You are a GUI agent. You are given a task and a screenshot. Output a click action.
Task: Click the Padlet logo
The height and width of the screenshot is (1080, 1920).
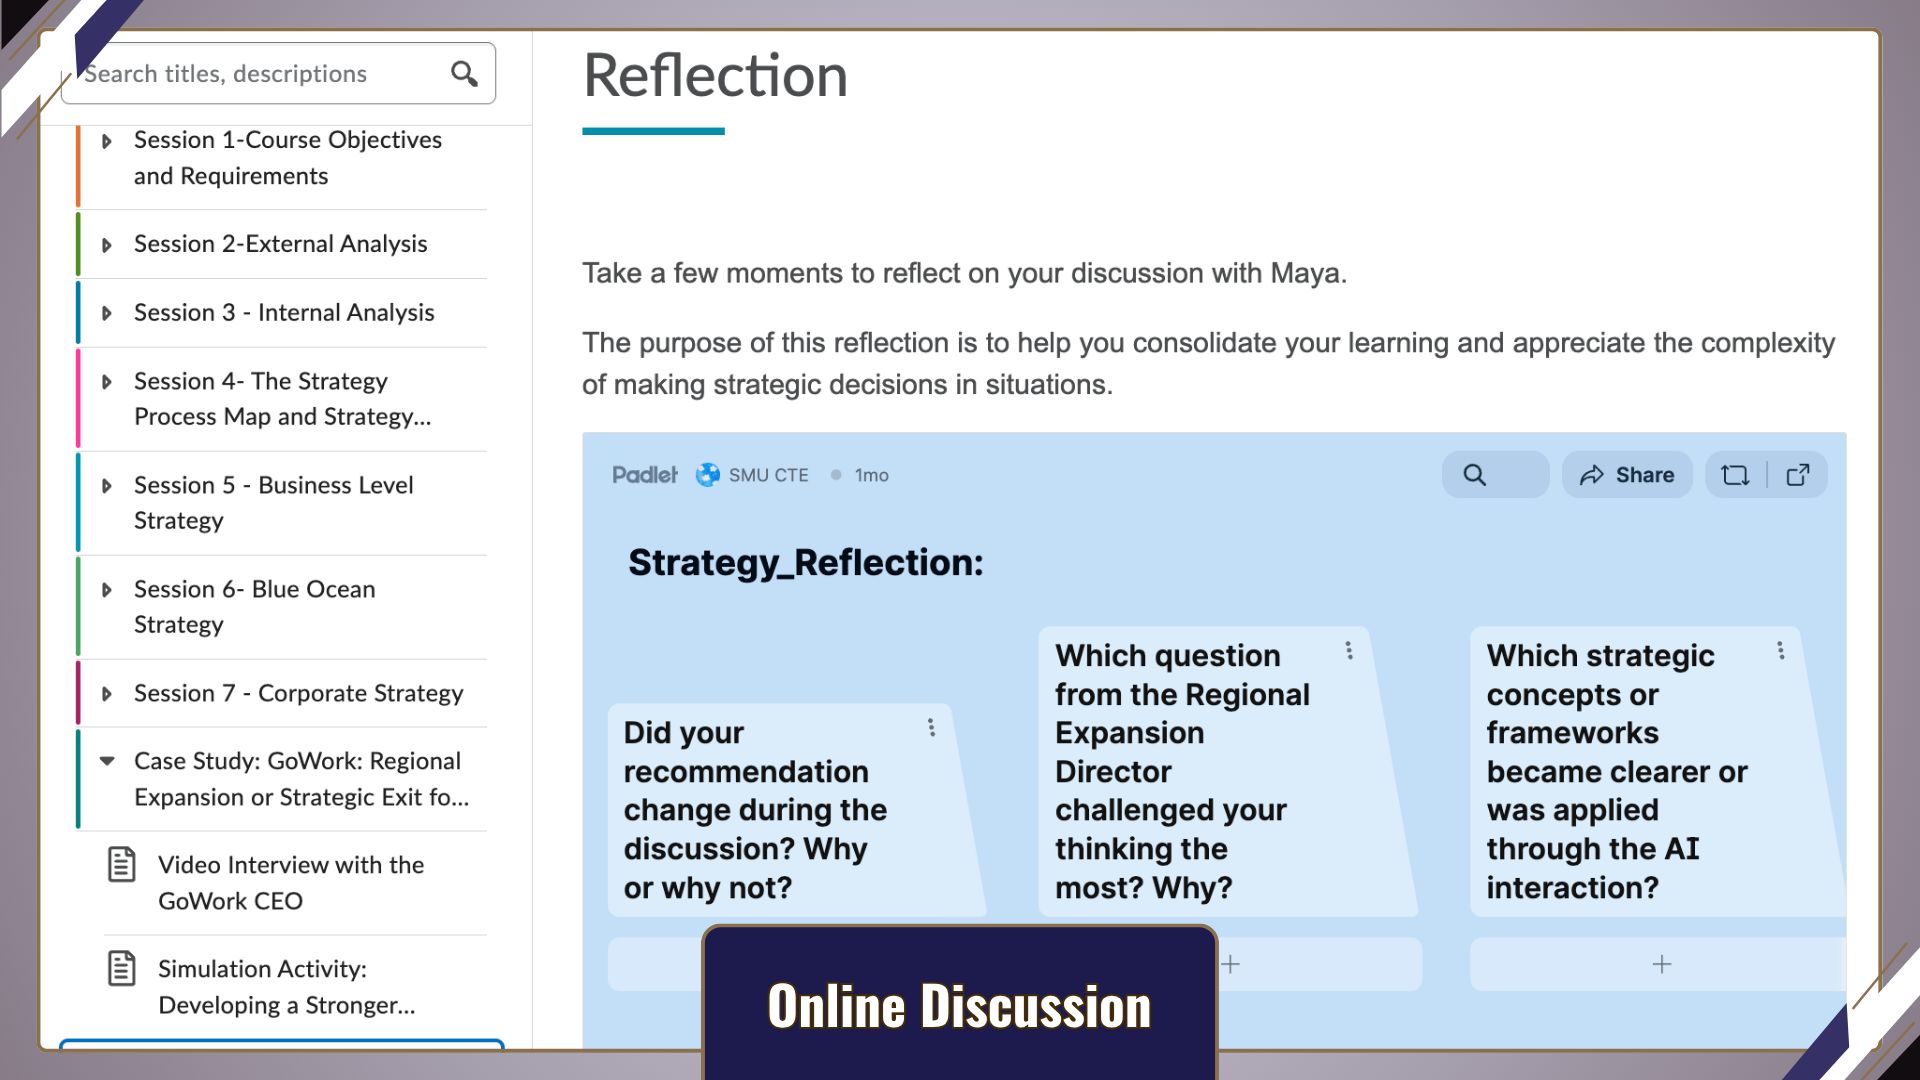point(644,475)
